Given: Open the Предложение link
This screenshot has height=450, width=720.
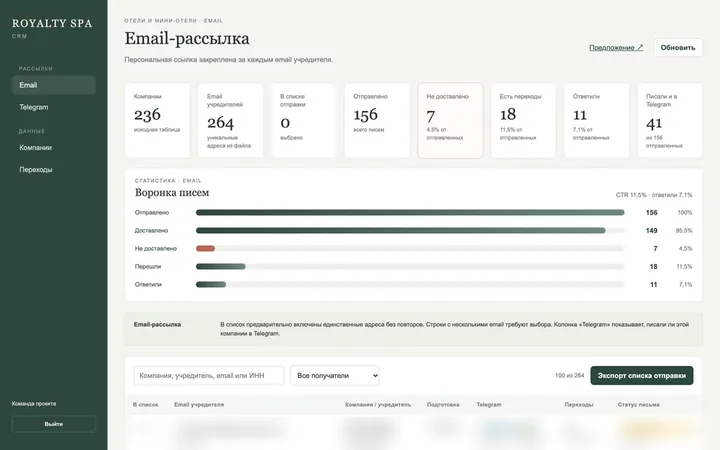Looking at the screenshot, I should pos(616,47).
